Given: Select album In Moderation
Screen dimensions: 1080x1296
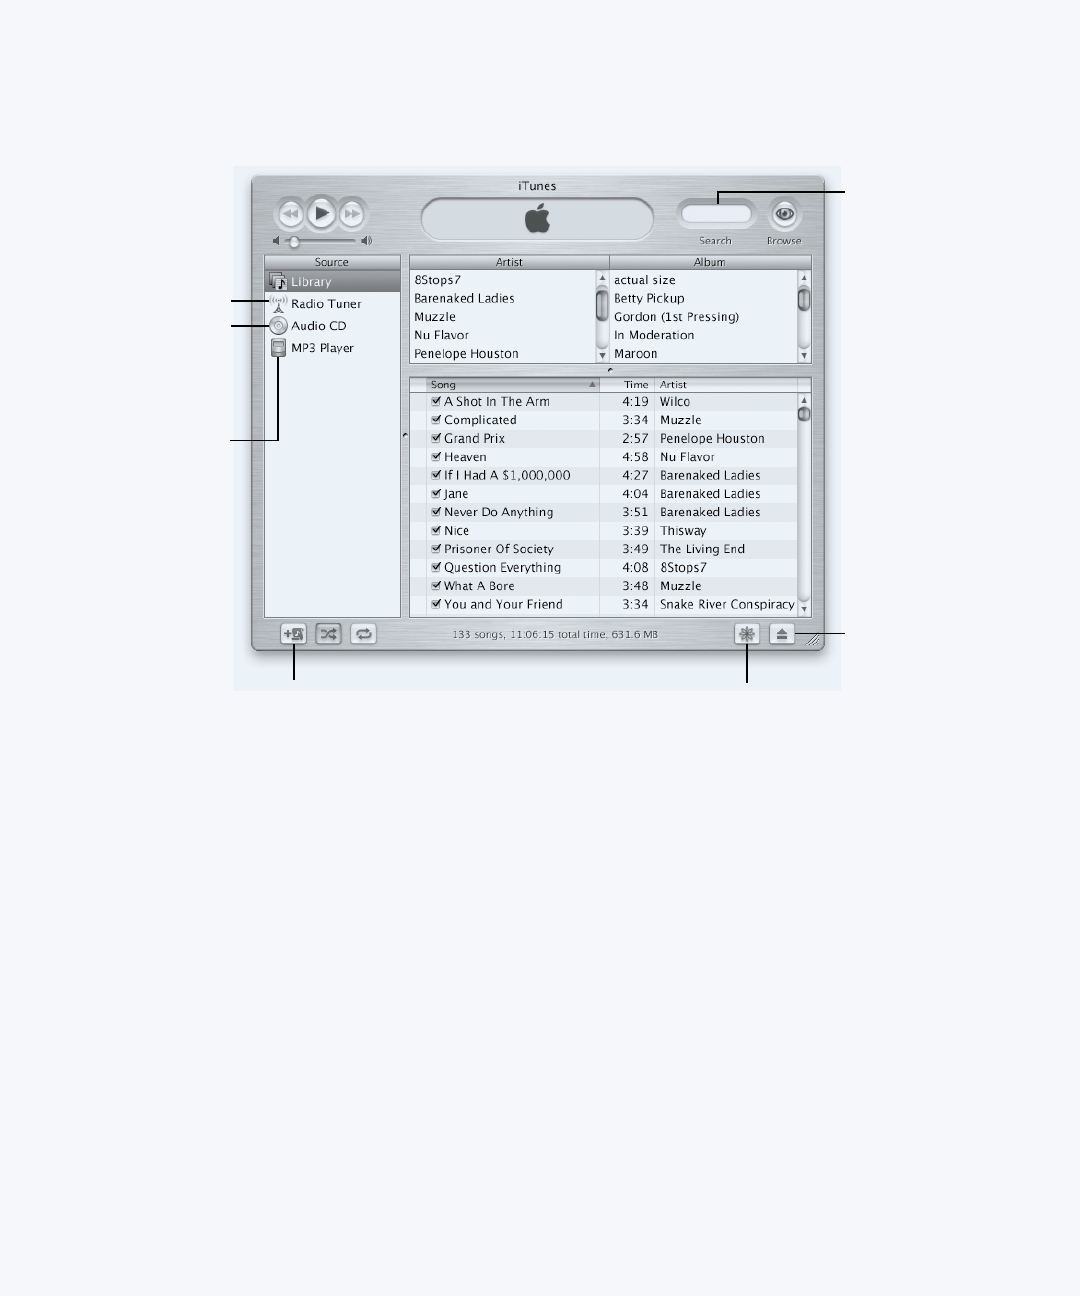Looking at the screenshot, I should pos(704,335).
